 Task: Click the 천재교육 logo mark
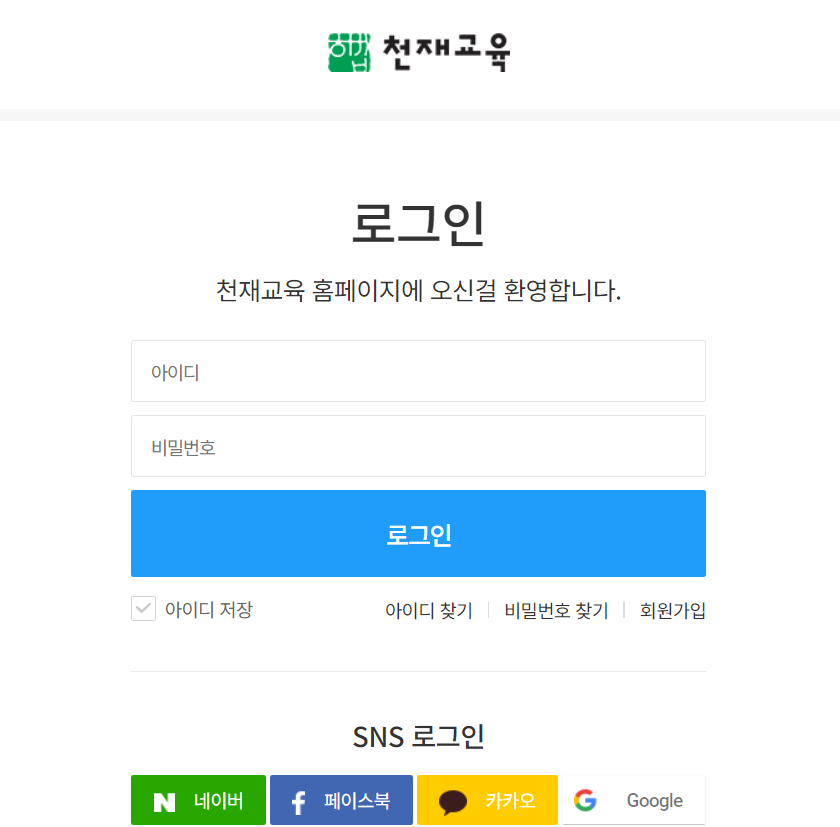click(x=348, y=53)
